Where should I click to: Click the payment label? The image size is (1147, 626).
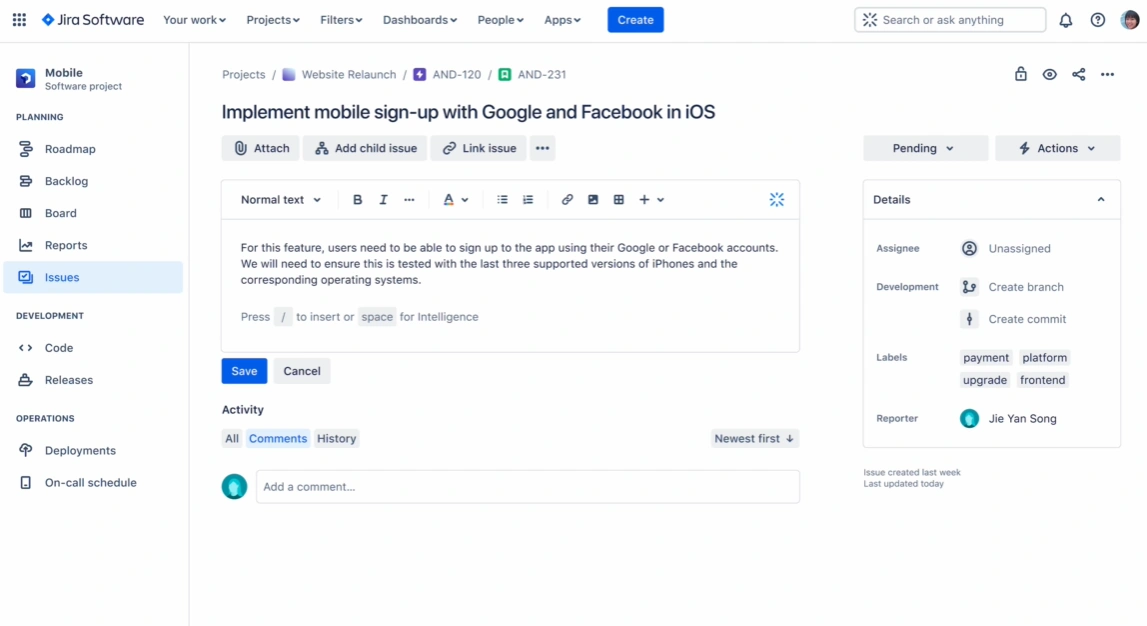[x=986, y=358]
